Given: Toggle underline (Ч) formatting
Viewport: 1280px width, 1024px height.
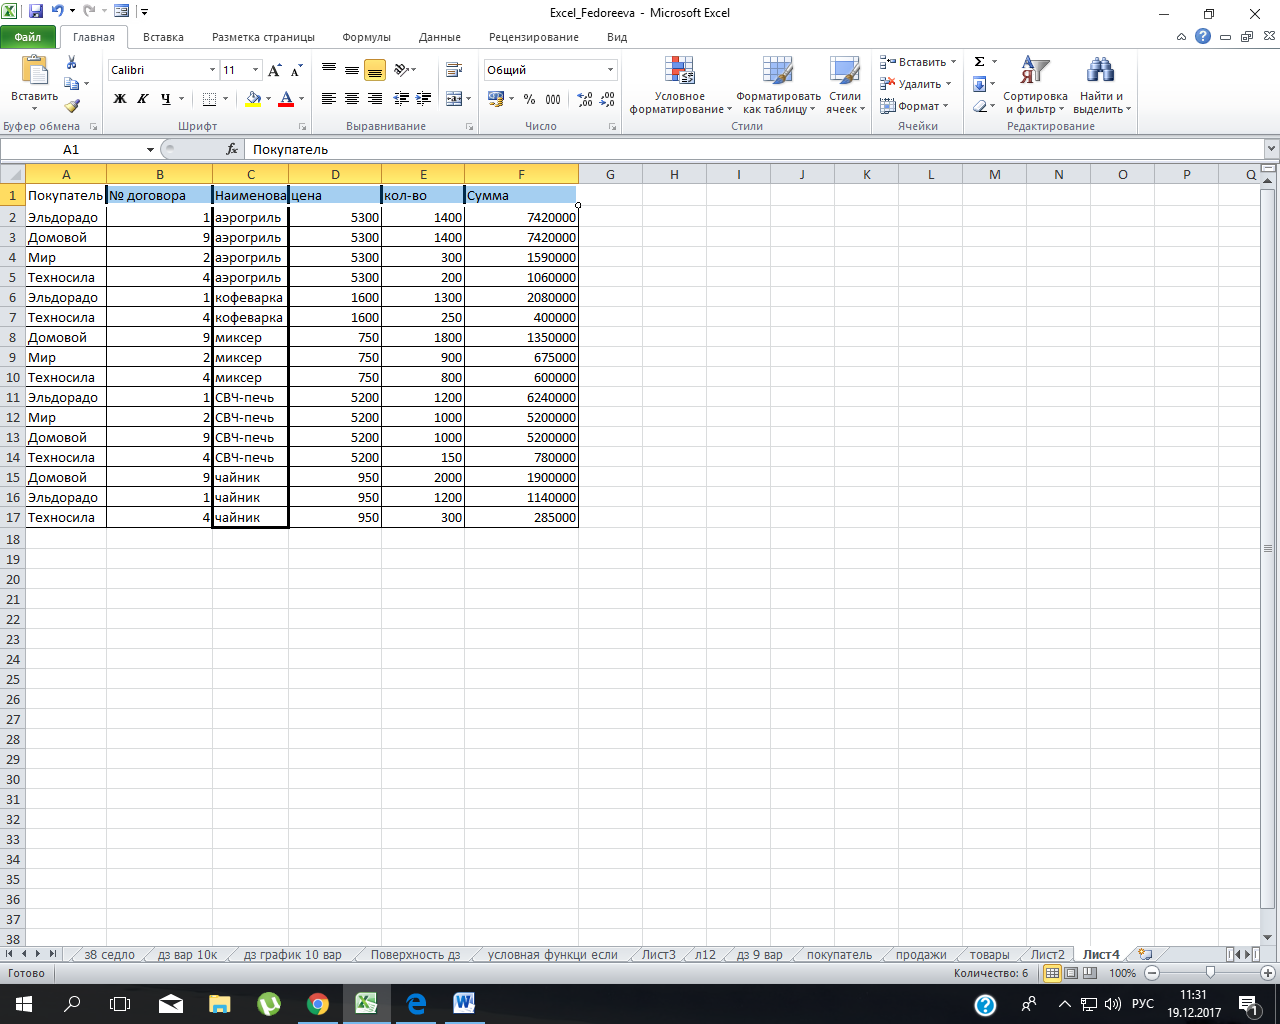Looking at the screenshot, I should (165, 98).
